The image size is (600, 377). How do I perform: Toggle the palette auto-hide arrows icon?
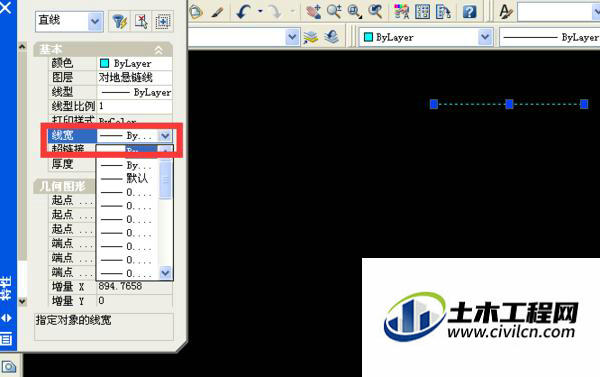tap(7, 318)
